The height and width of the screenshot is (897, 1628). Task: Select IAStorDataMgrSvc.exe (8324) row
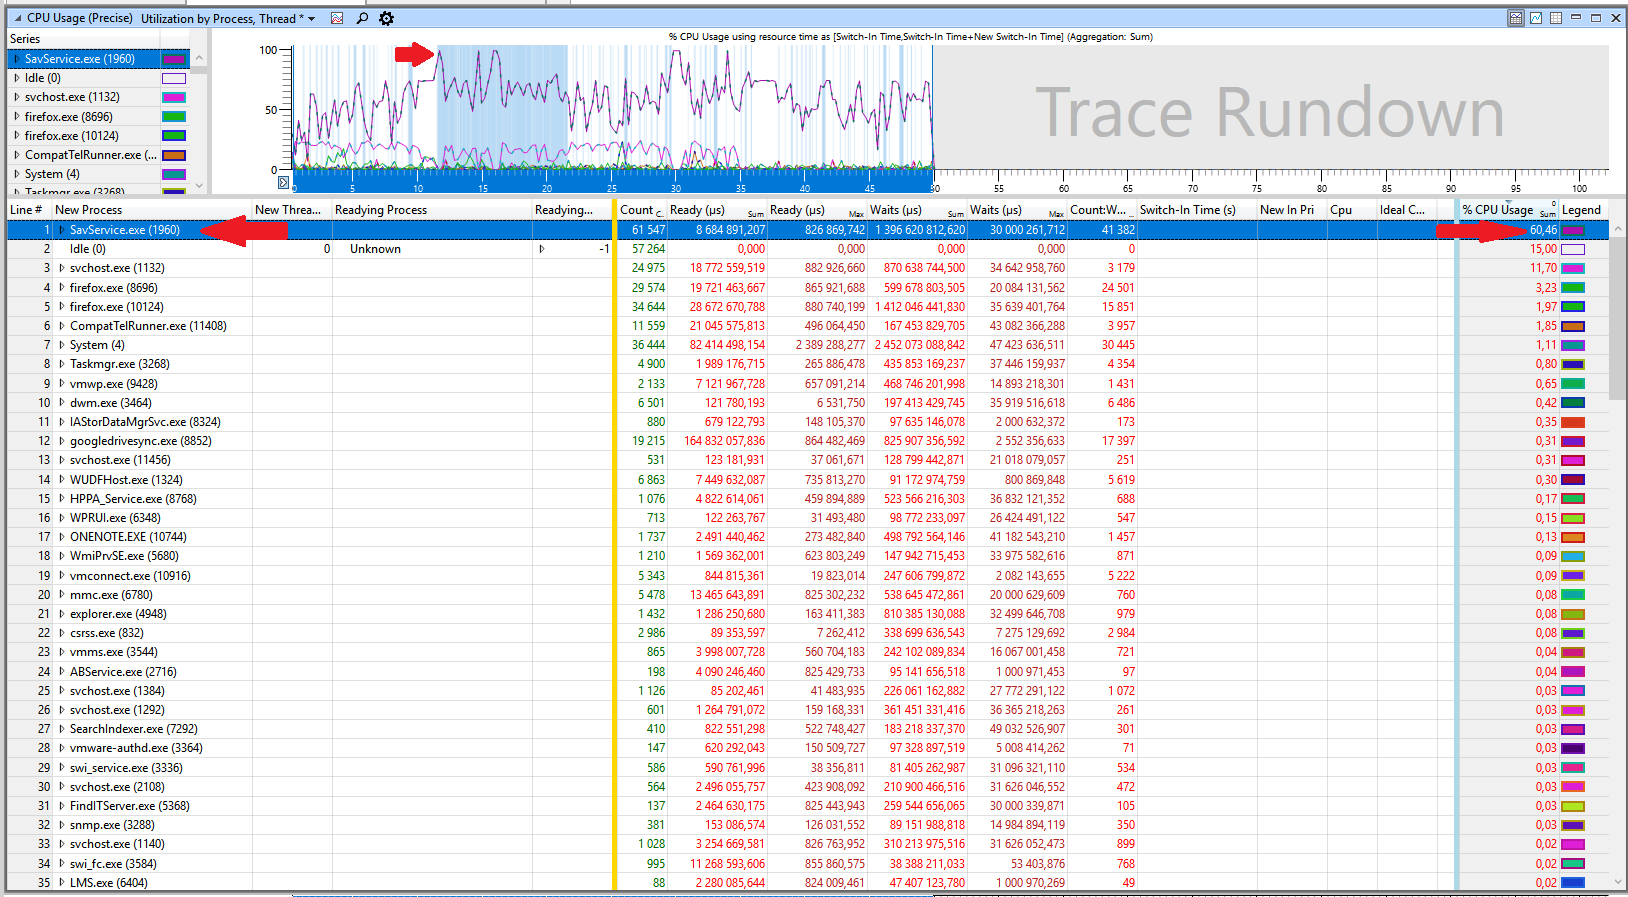(x=808, y=422)
